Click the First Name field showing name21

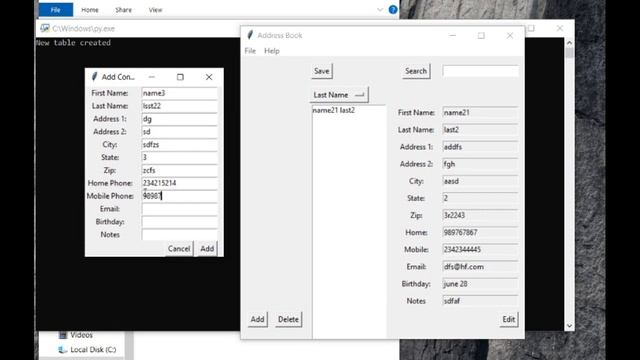click(x=480, y=113)
